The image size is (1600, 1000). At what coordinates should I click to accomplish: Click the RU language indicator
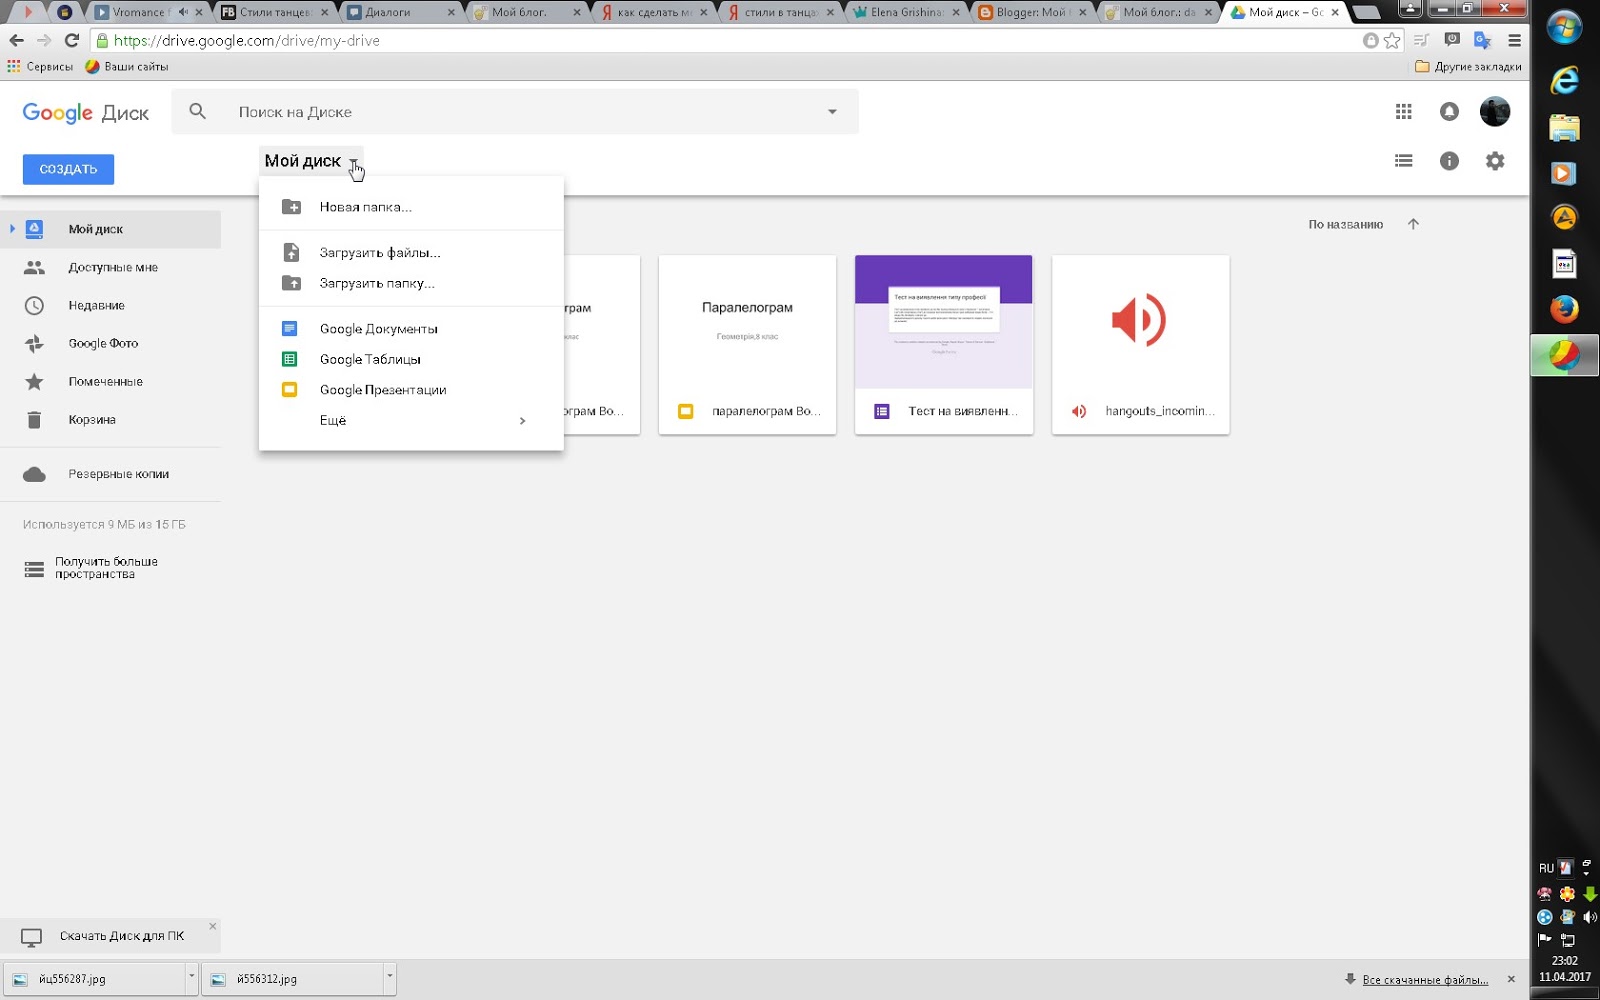coord(1546,868)
